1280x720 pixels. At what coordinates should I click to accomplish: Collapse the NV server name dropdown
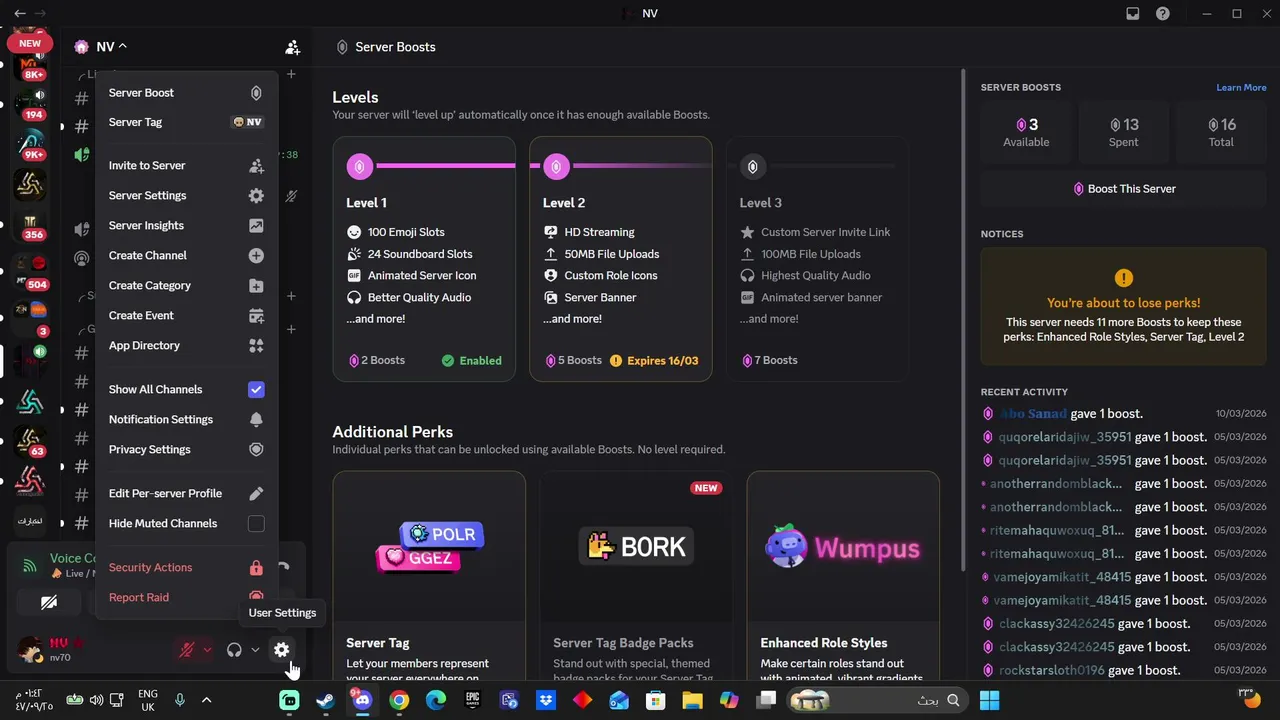pos(101,47)
